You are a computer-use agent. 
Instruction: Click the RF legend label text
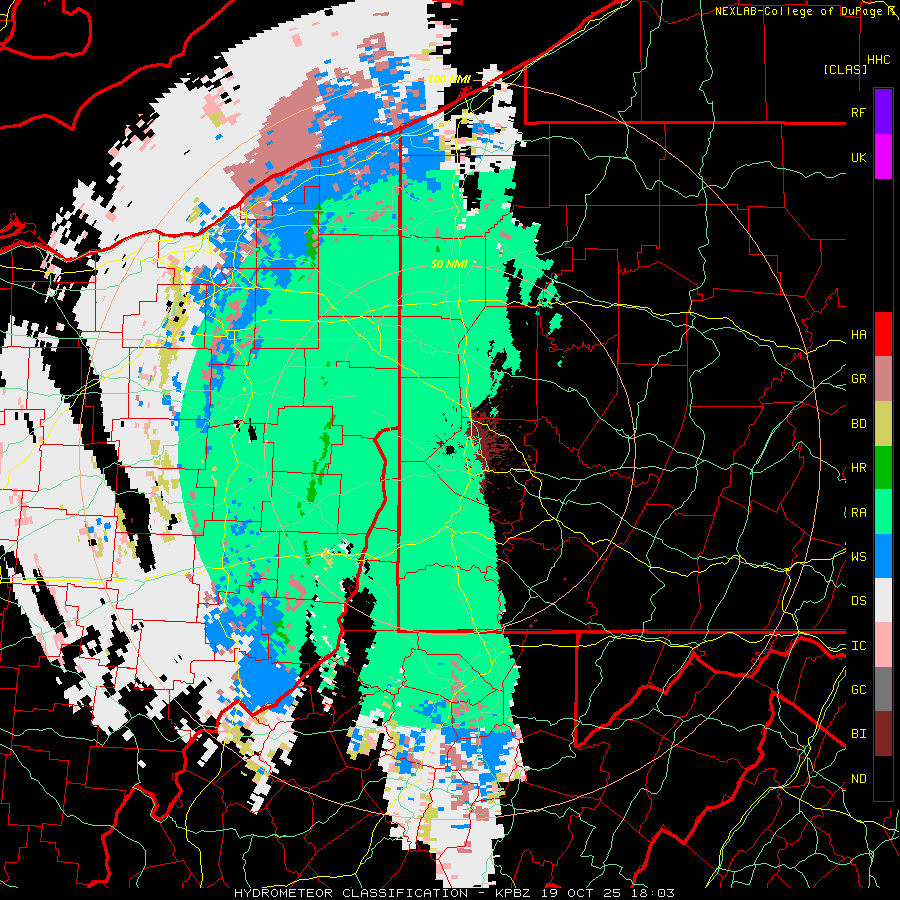coord(858,112)
